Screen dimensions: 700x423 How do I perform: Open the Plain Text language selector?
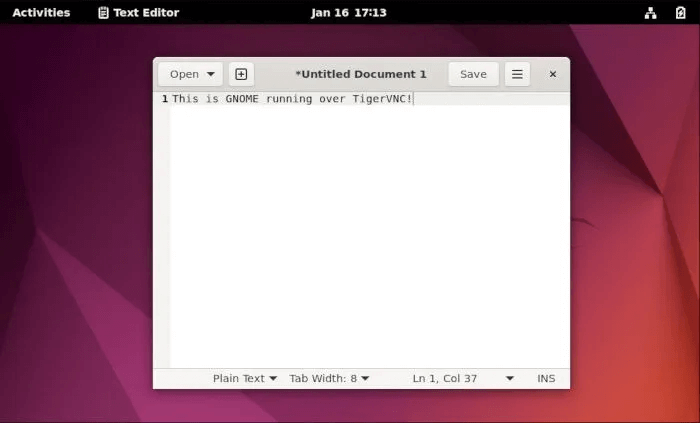coord(245,378)
